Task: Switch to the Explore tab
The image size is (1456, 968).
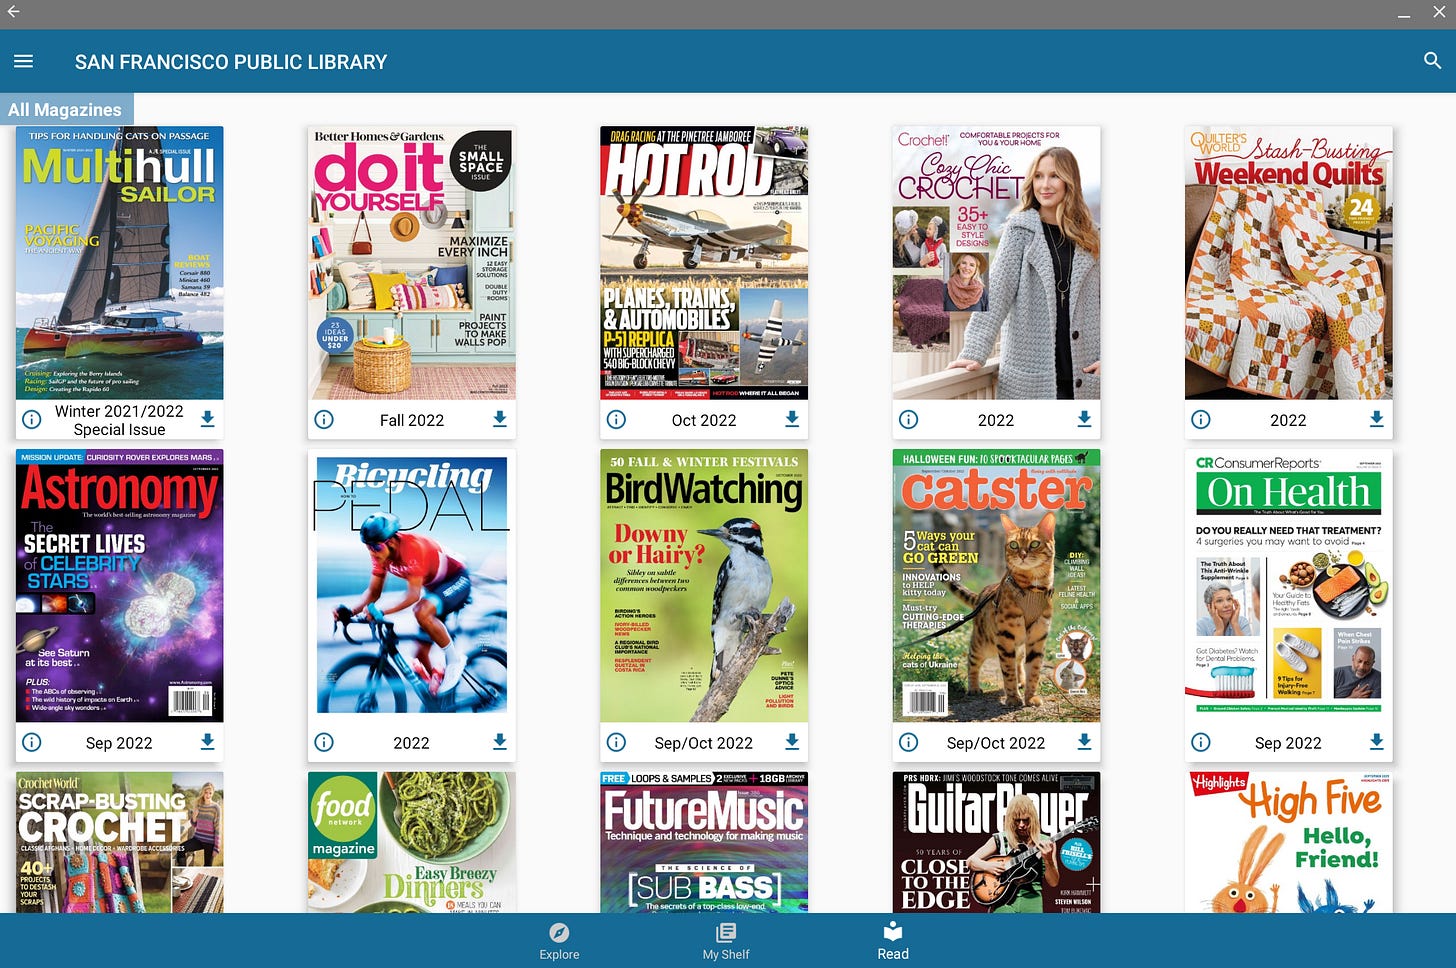Action: (x=559, y=941)
